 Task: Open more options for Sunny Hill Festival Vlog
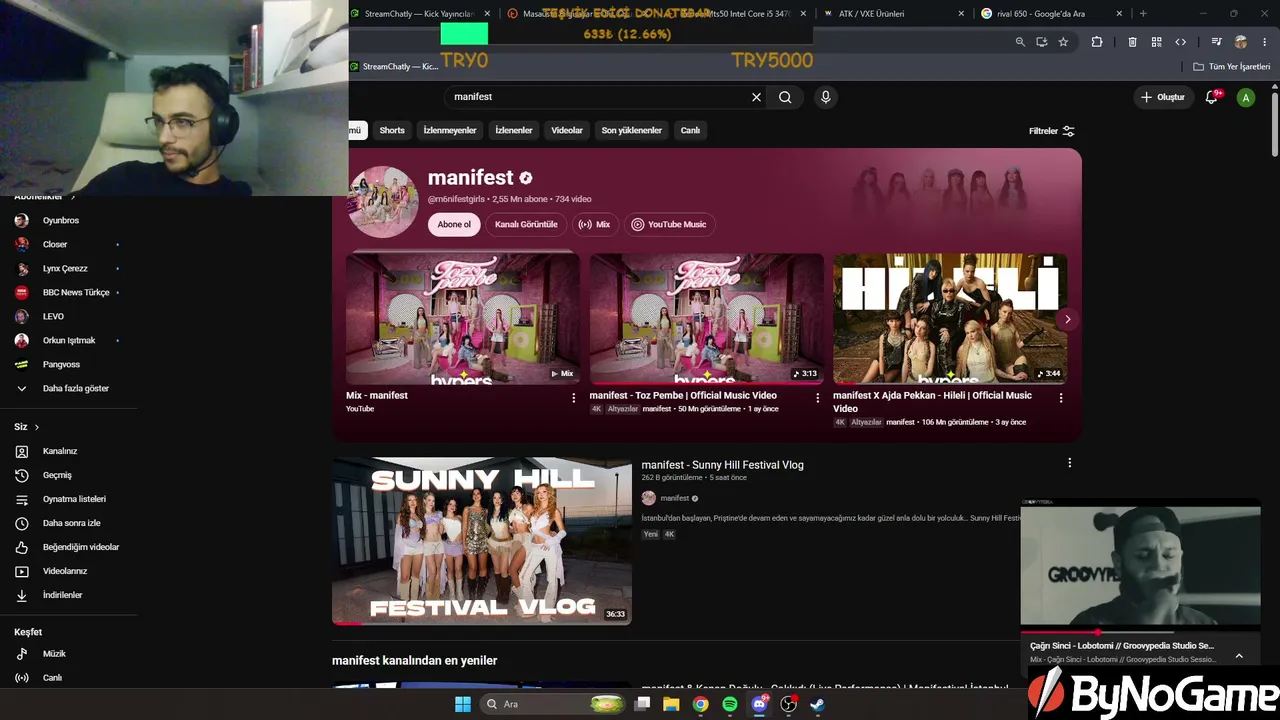1069,463
